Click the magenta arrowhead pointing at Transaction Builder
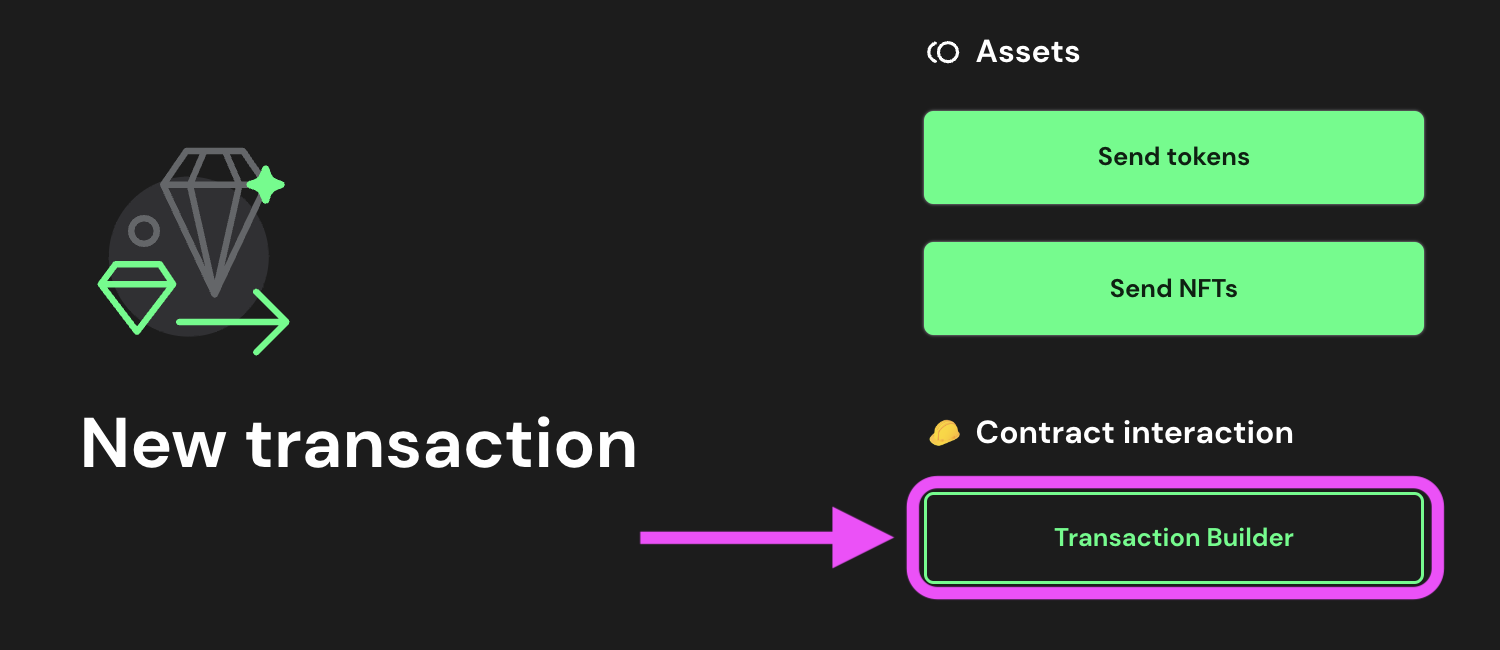The image size is (1500, 650). 860,538
